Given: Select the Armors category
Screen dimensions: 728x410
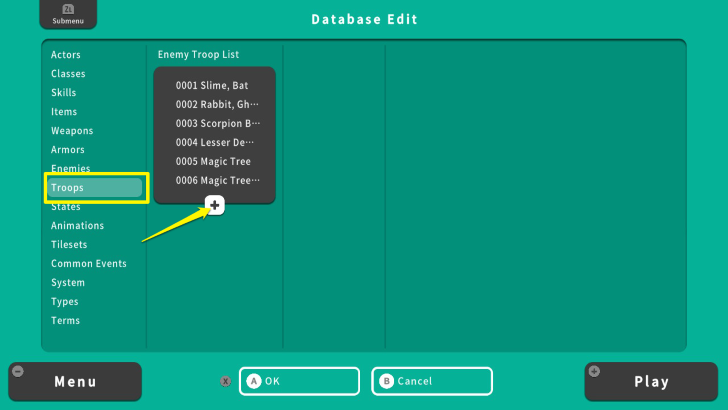Looking at the screenshot, I should click(68, 150).
